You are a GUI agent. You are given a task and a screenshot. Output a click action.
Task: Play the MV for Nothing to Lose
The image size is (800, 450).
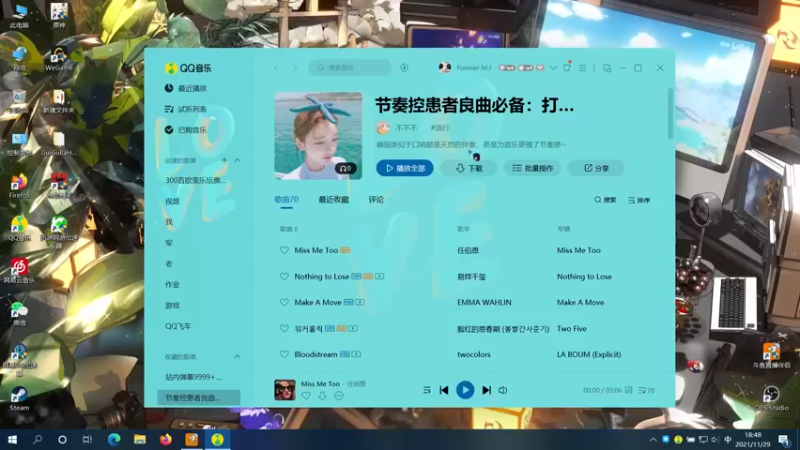click(380, 277)
